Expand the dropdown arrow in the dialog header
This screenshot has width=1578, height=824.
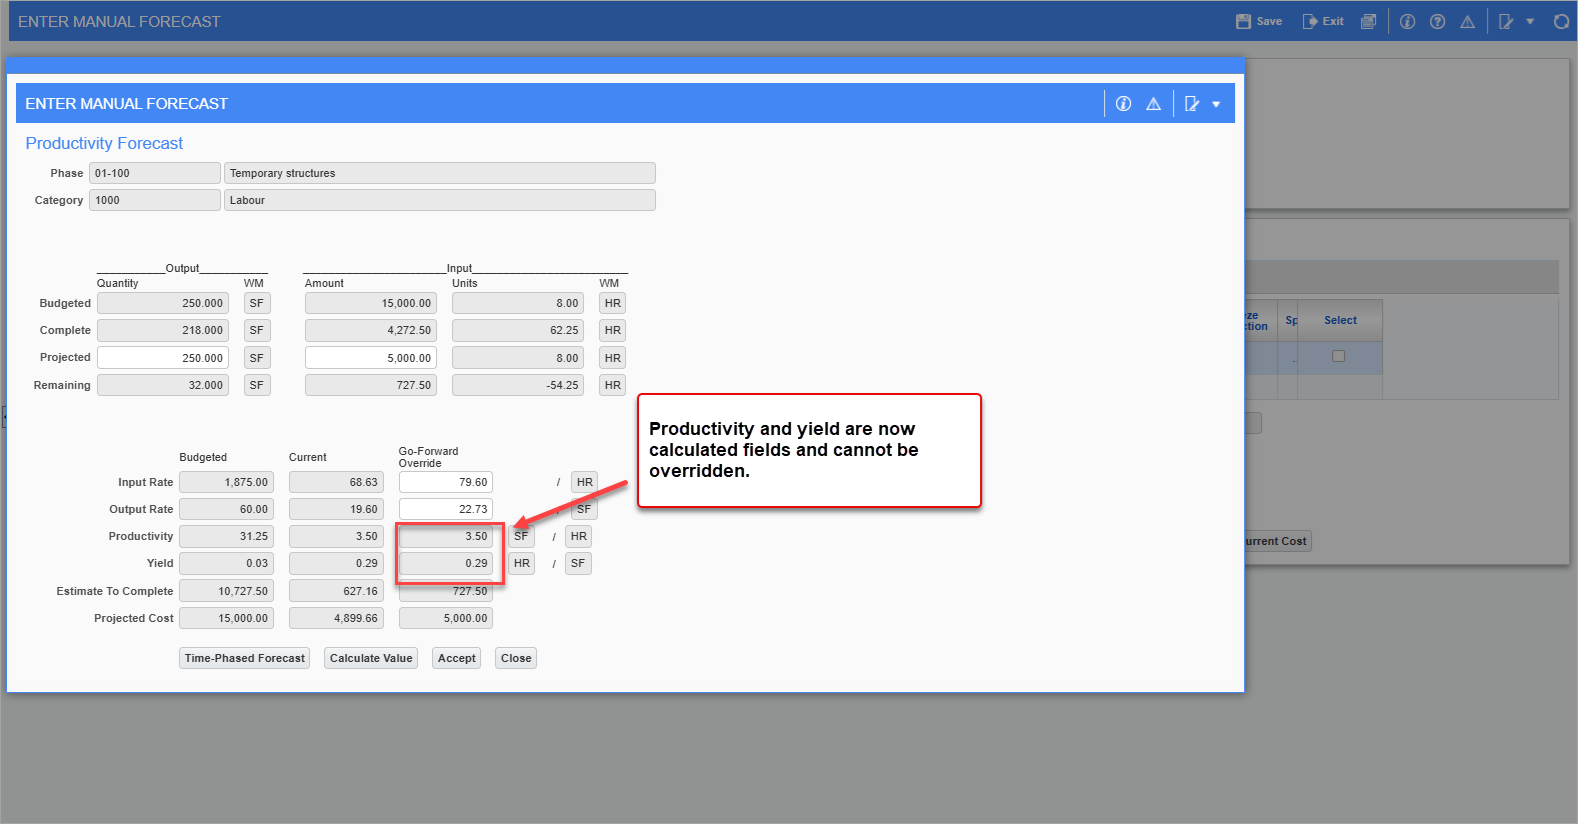tap(1216, 104)
